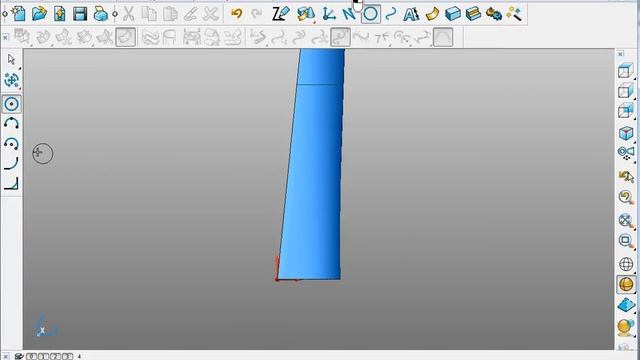Zoom to fit with the resize-to-fit icon
Image resolution: width=640 pixels, height=360 pixels.
point(626,221)
